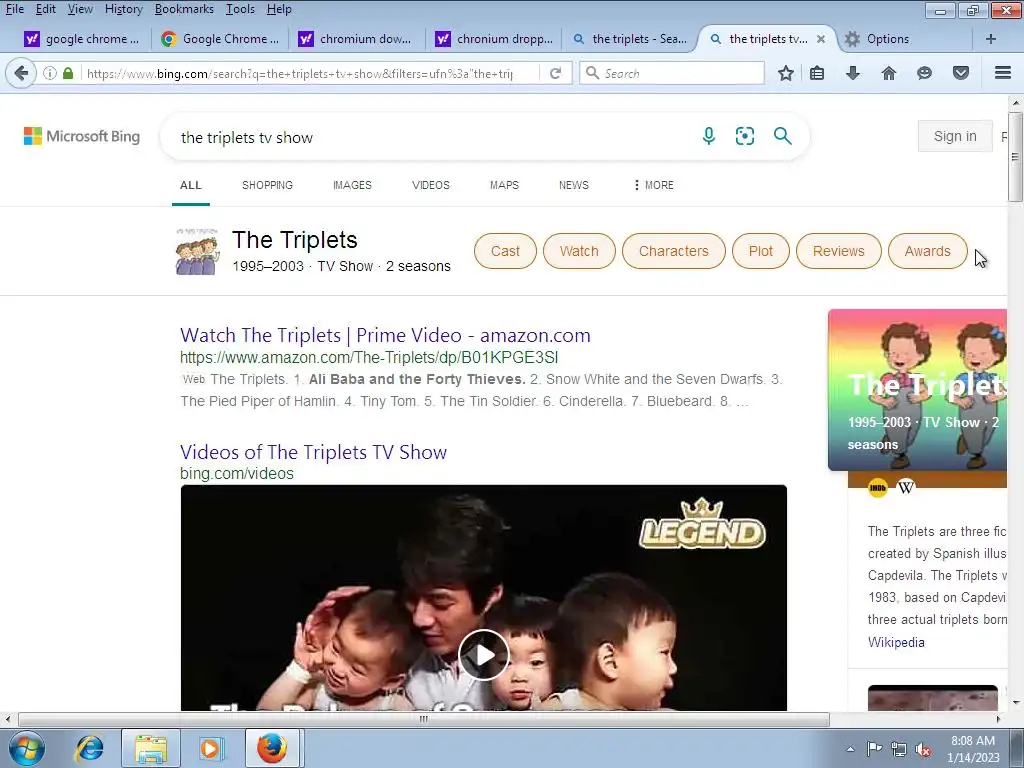The height and width of the screenshot is (768, 1024).
Task: Launch Windows Media Player from the taskbar
Action: (211, 748)
